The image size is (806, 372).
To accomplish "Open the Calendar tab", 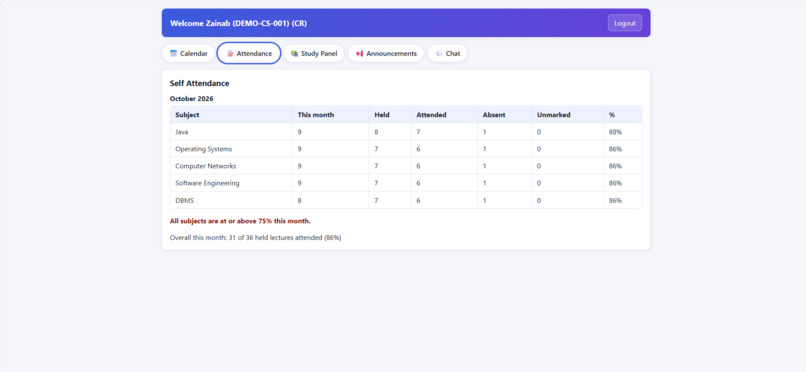I will click(188, 53).
